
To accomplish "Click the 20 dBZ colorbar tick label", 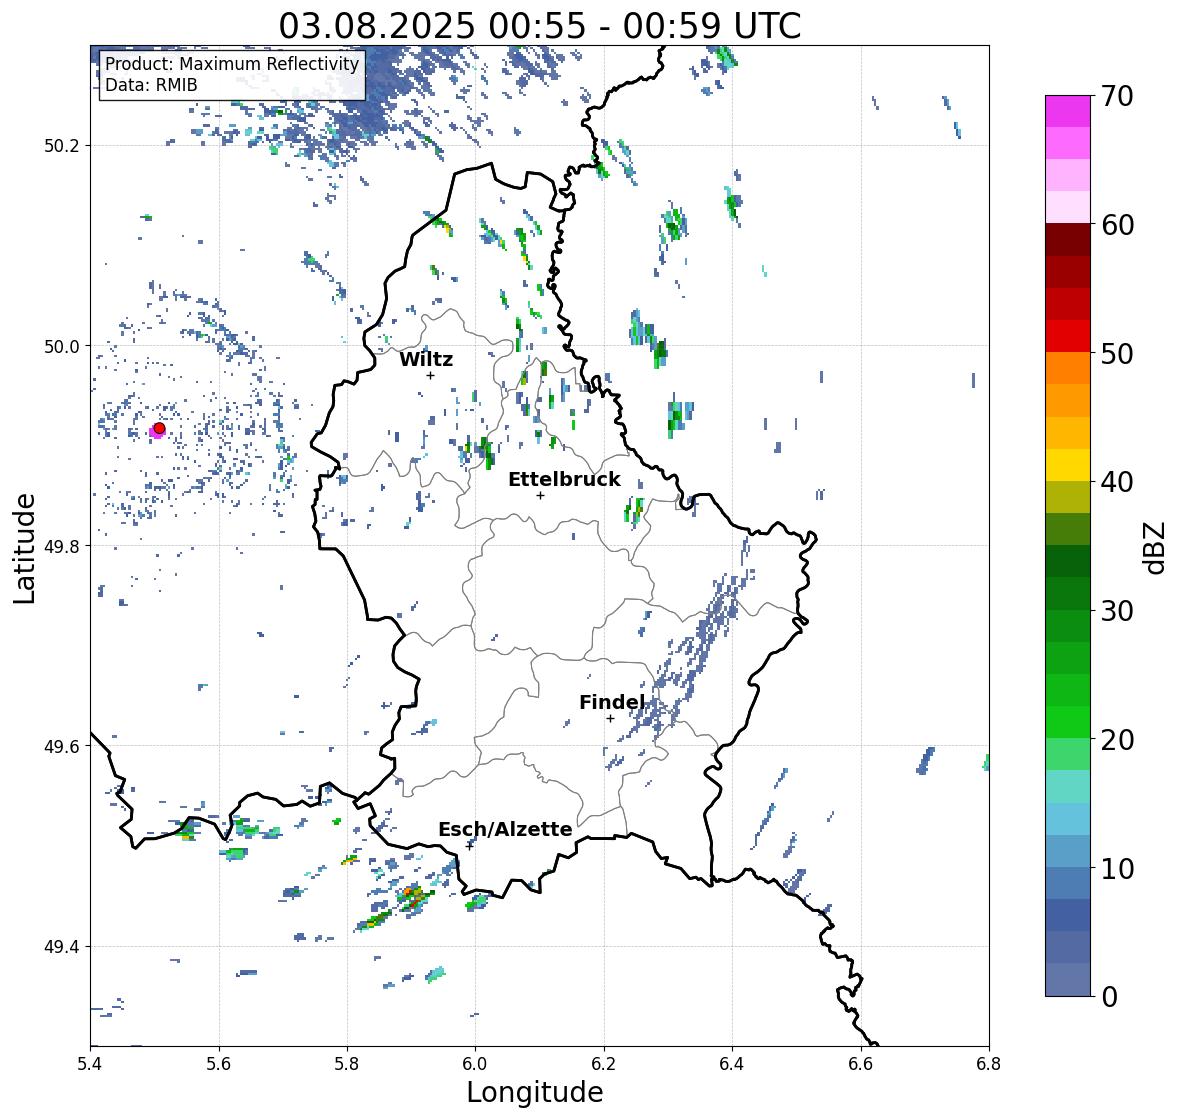I will point(1117,739).
